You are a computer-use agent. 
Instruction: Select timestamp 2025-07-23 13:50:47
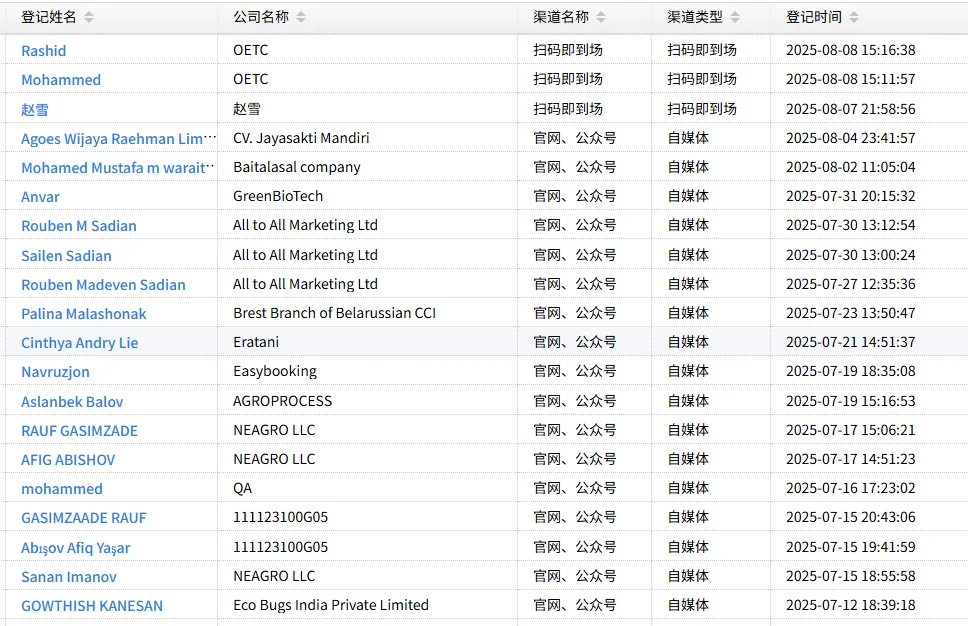[x=850, y=312]
